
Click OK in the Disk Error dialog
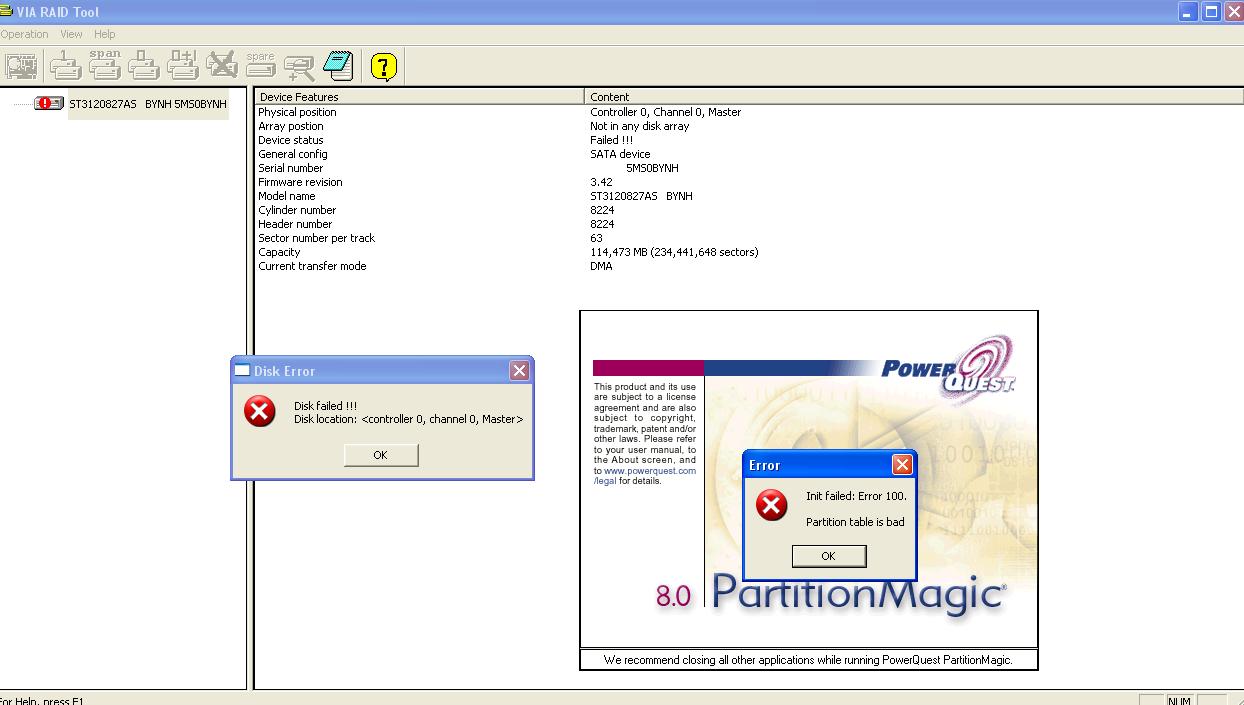click(x=380, y=455)
